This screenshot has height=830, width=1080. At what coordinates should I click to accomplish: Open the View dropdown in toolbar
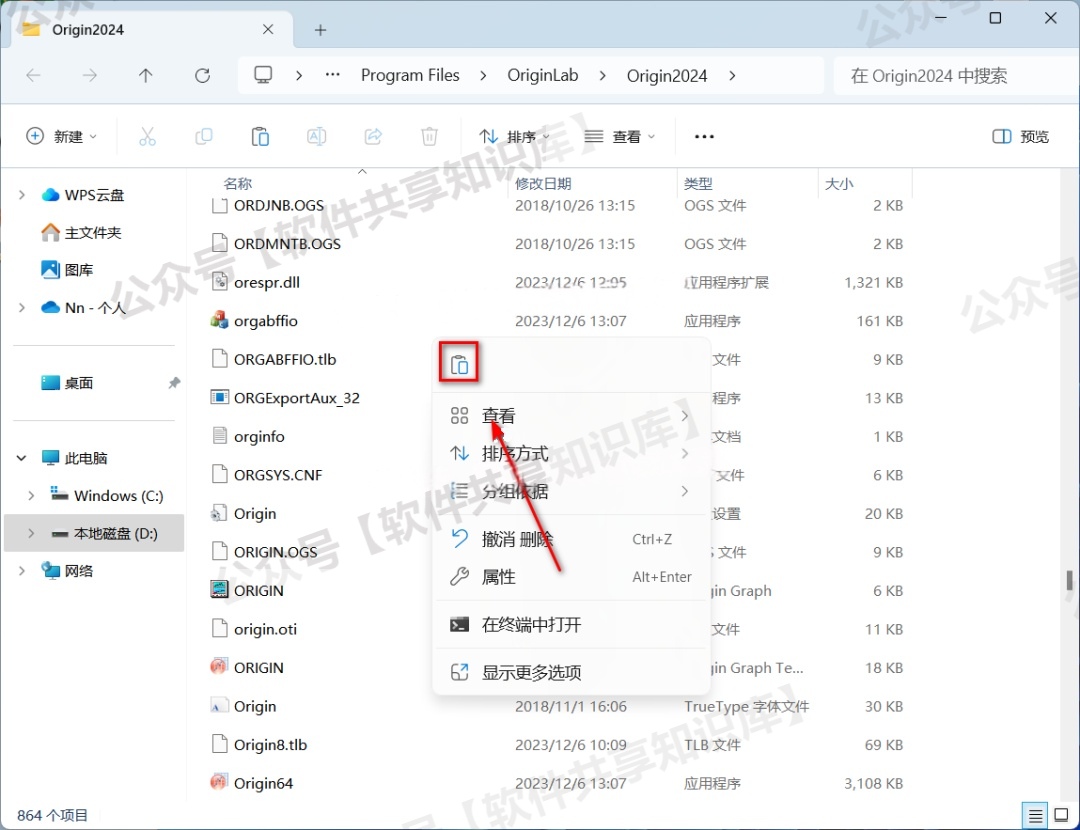tap(619, 136)
